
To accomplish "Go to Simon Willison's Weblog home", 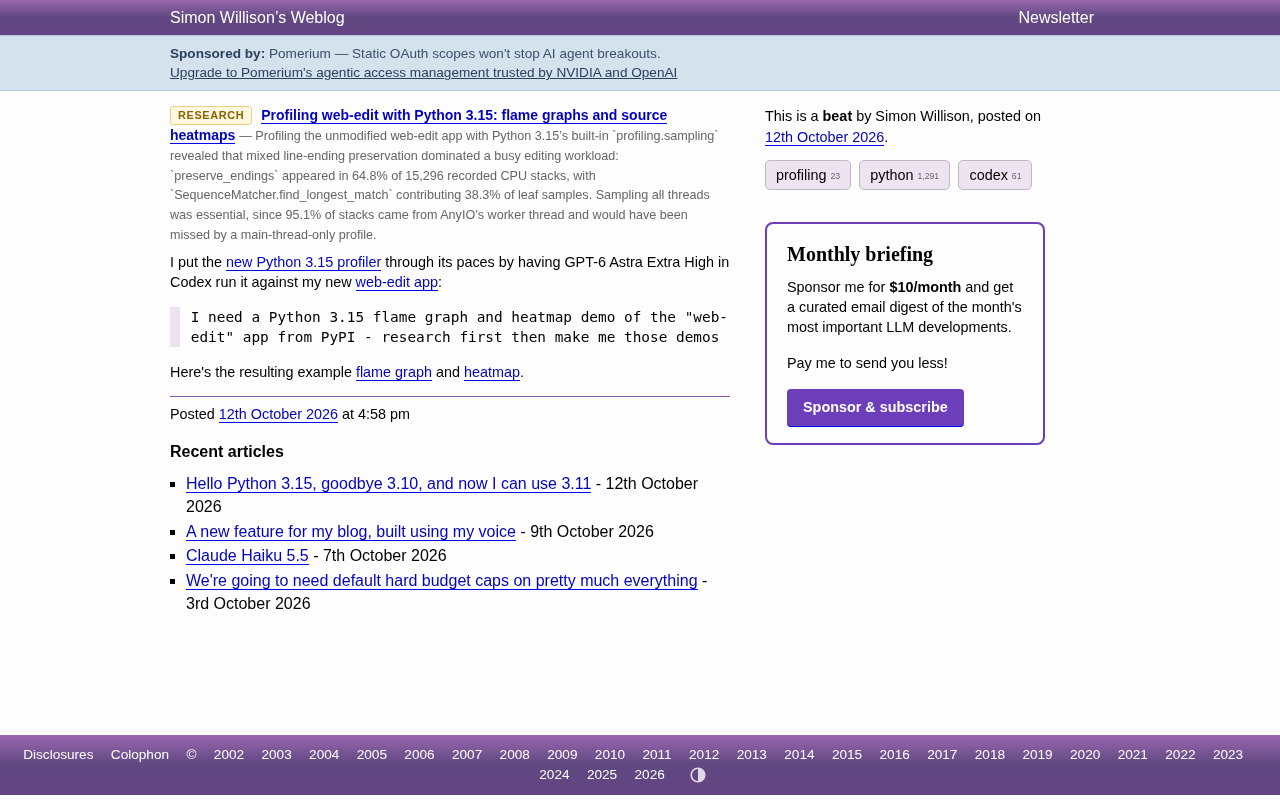I will pos(257,18).
